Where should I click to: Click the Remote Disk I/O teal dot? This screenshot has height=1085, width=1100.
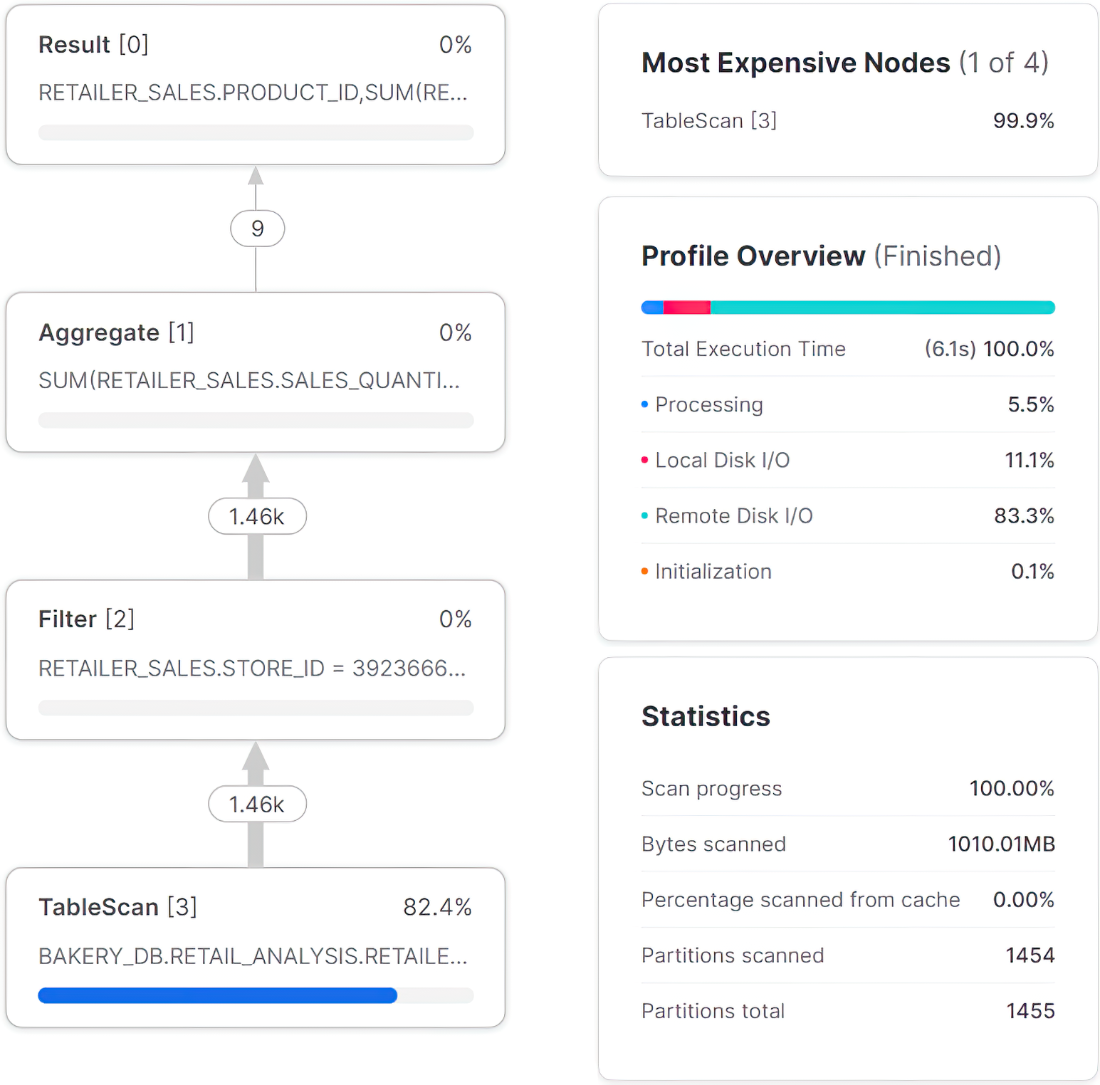coord(645,515)
